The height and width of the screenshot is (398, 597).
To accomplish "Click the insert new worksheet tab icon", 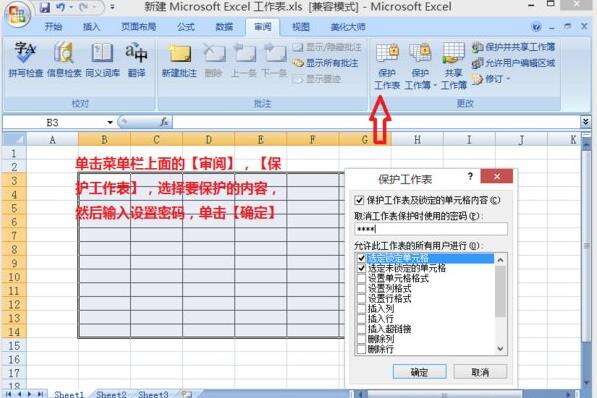I will (x=187, y=394).
